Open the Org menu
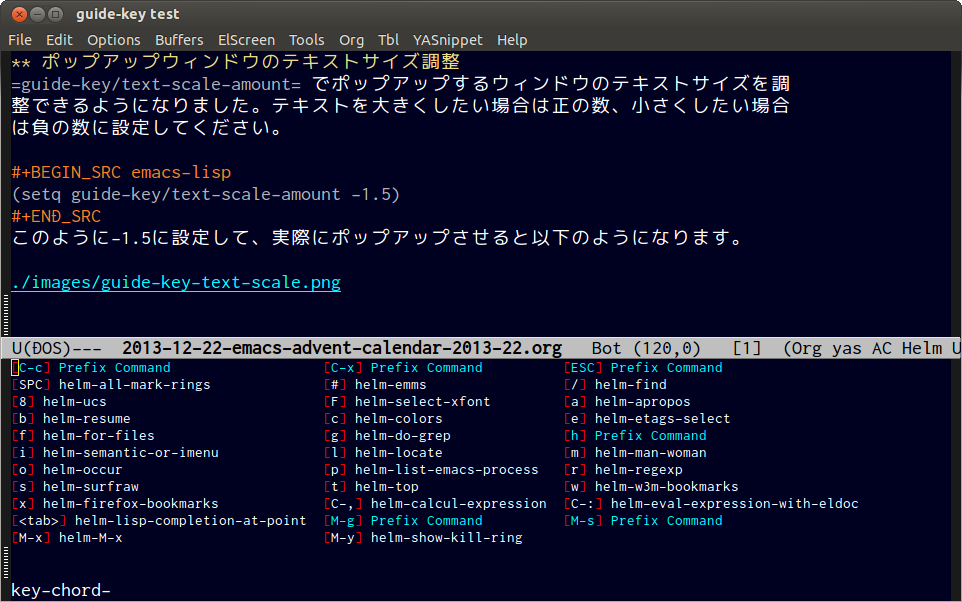Screen dimensions: 962x602 [x=351, y=40]
